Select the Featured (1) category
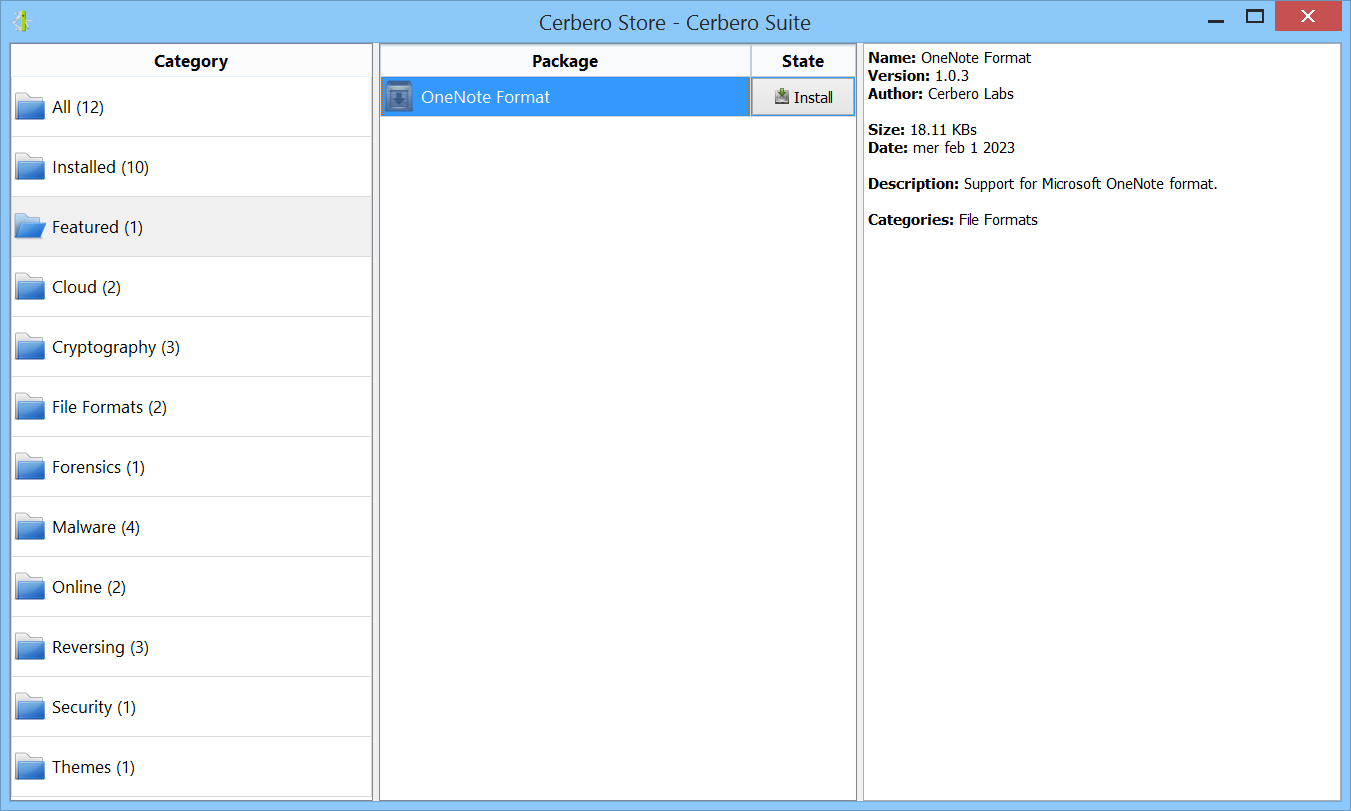This screenshot has height=811, width=1351. (191, 227)
